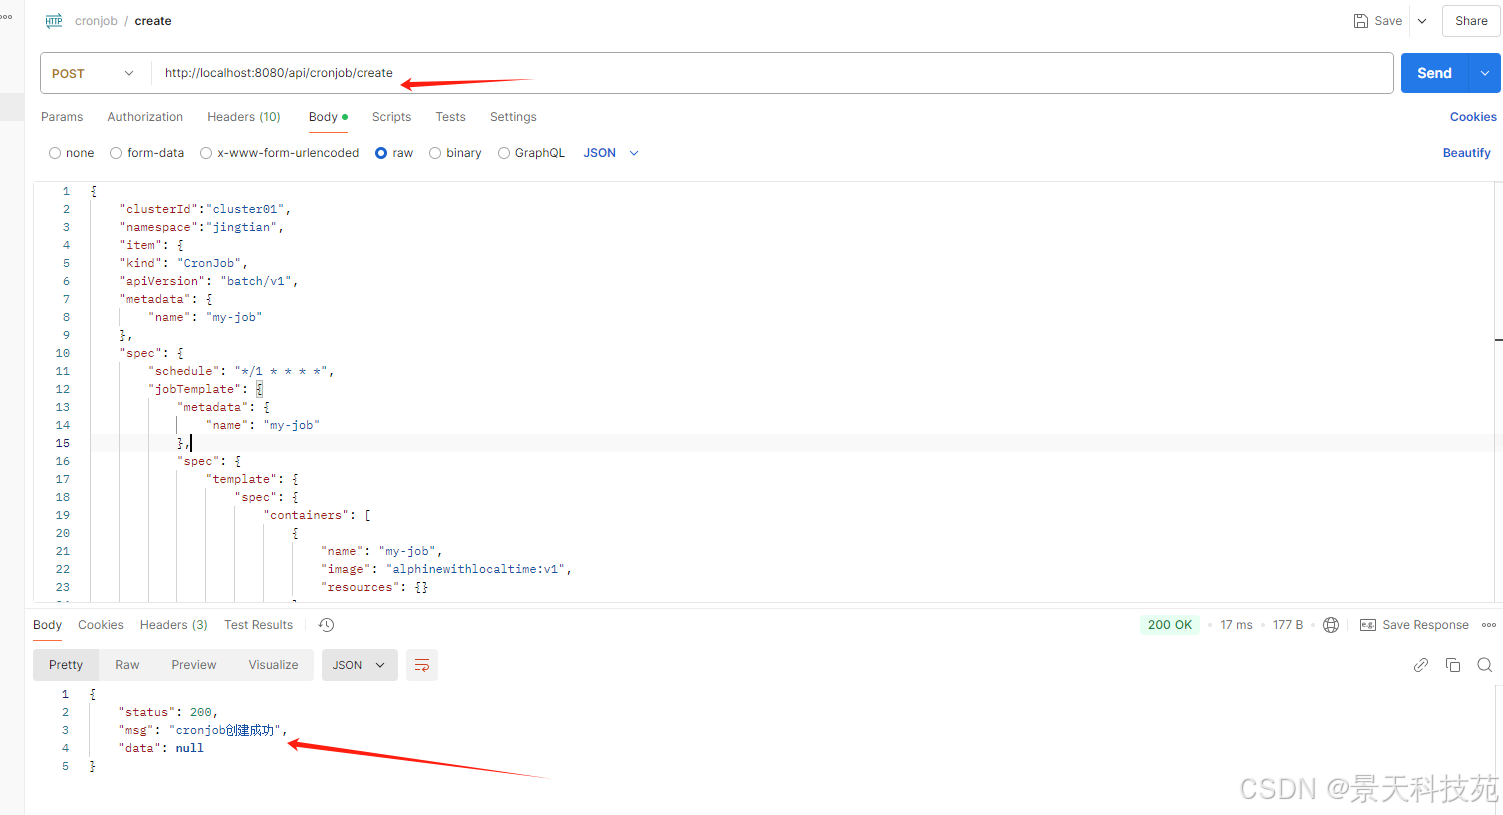Image resolution: width=1503 pixels, height=815 pixels.
Task: Click the Save Response icon
Action: click(x=1368, y=625)
